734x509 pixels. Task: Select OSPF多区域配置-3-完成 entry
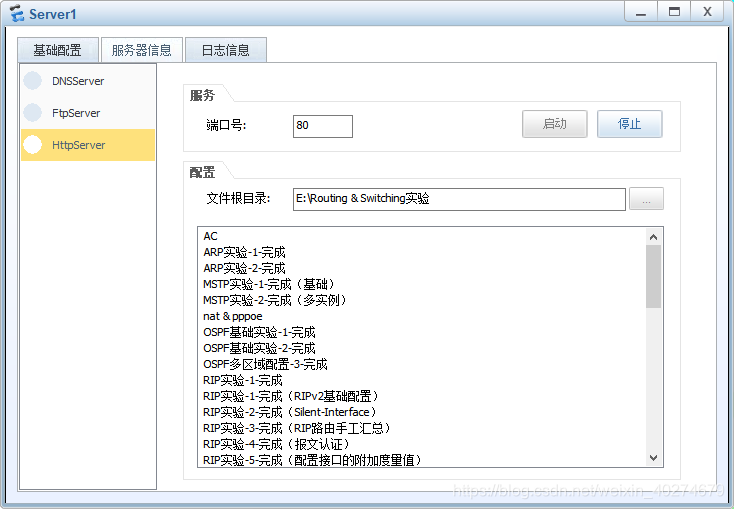(x=265, y=364)
